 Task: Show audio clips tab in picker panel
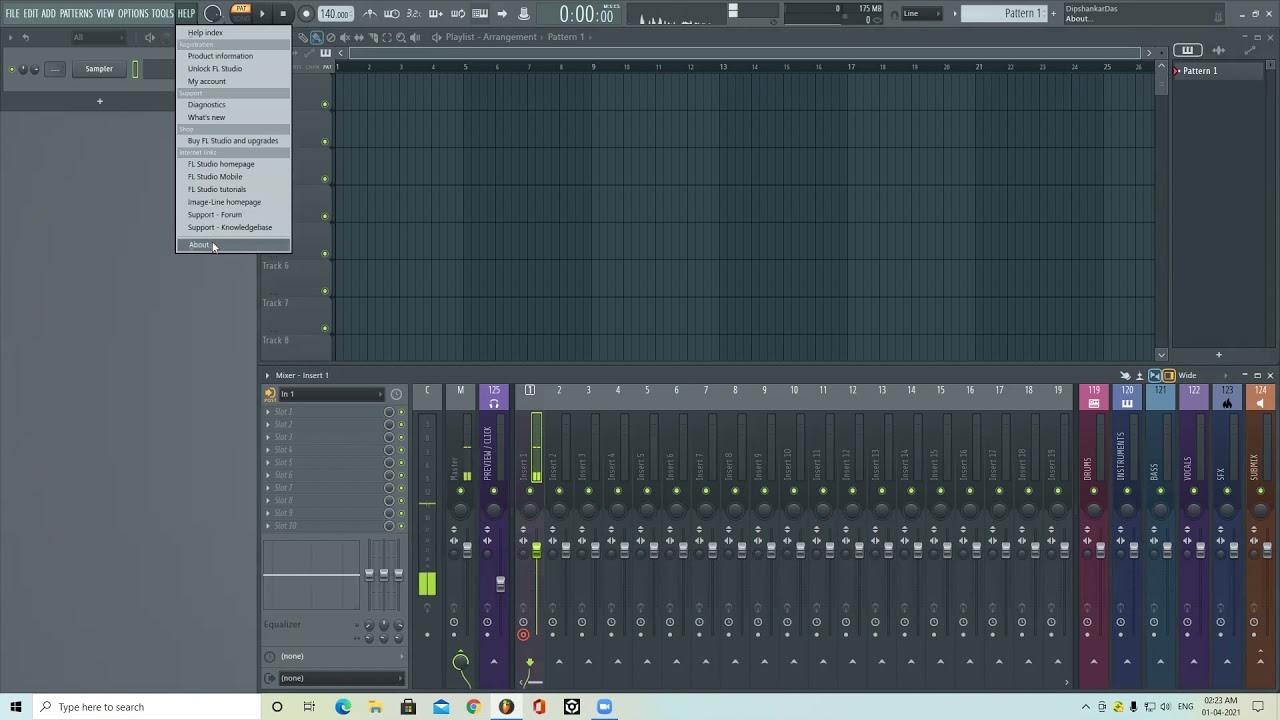pyautogui.click(x=1218, y=50)
